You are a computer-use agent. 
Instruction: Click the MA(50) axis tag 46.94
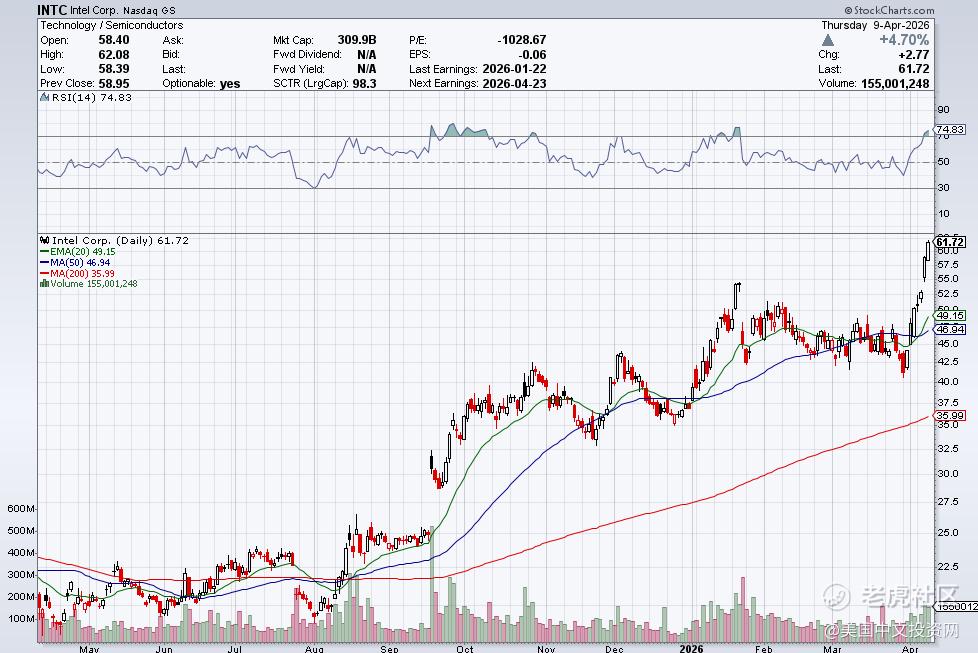click(950, 329)
